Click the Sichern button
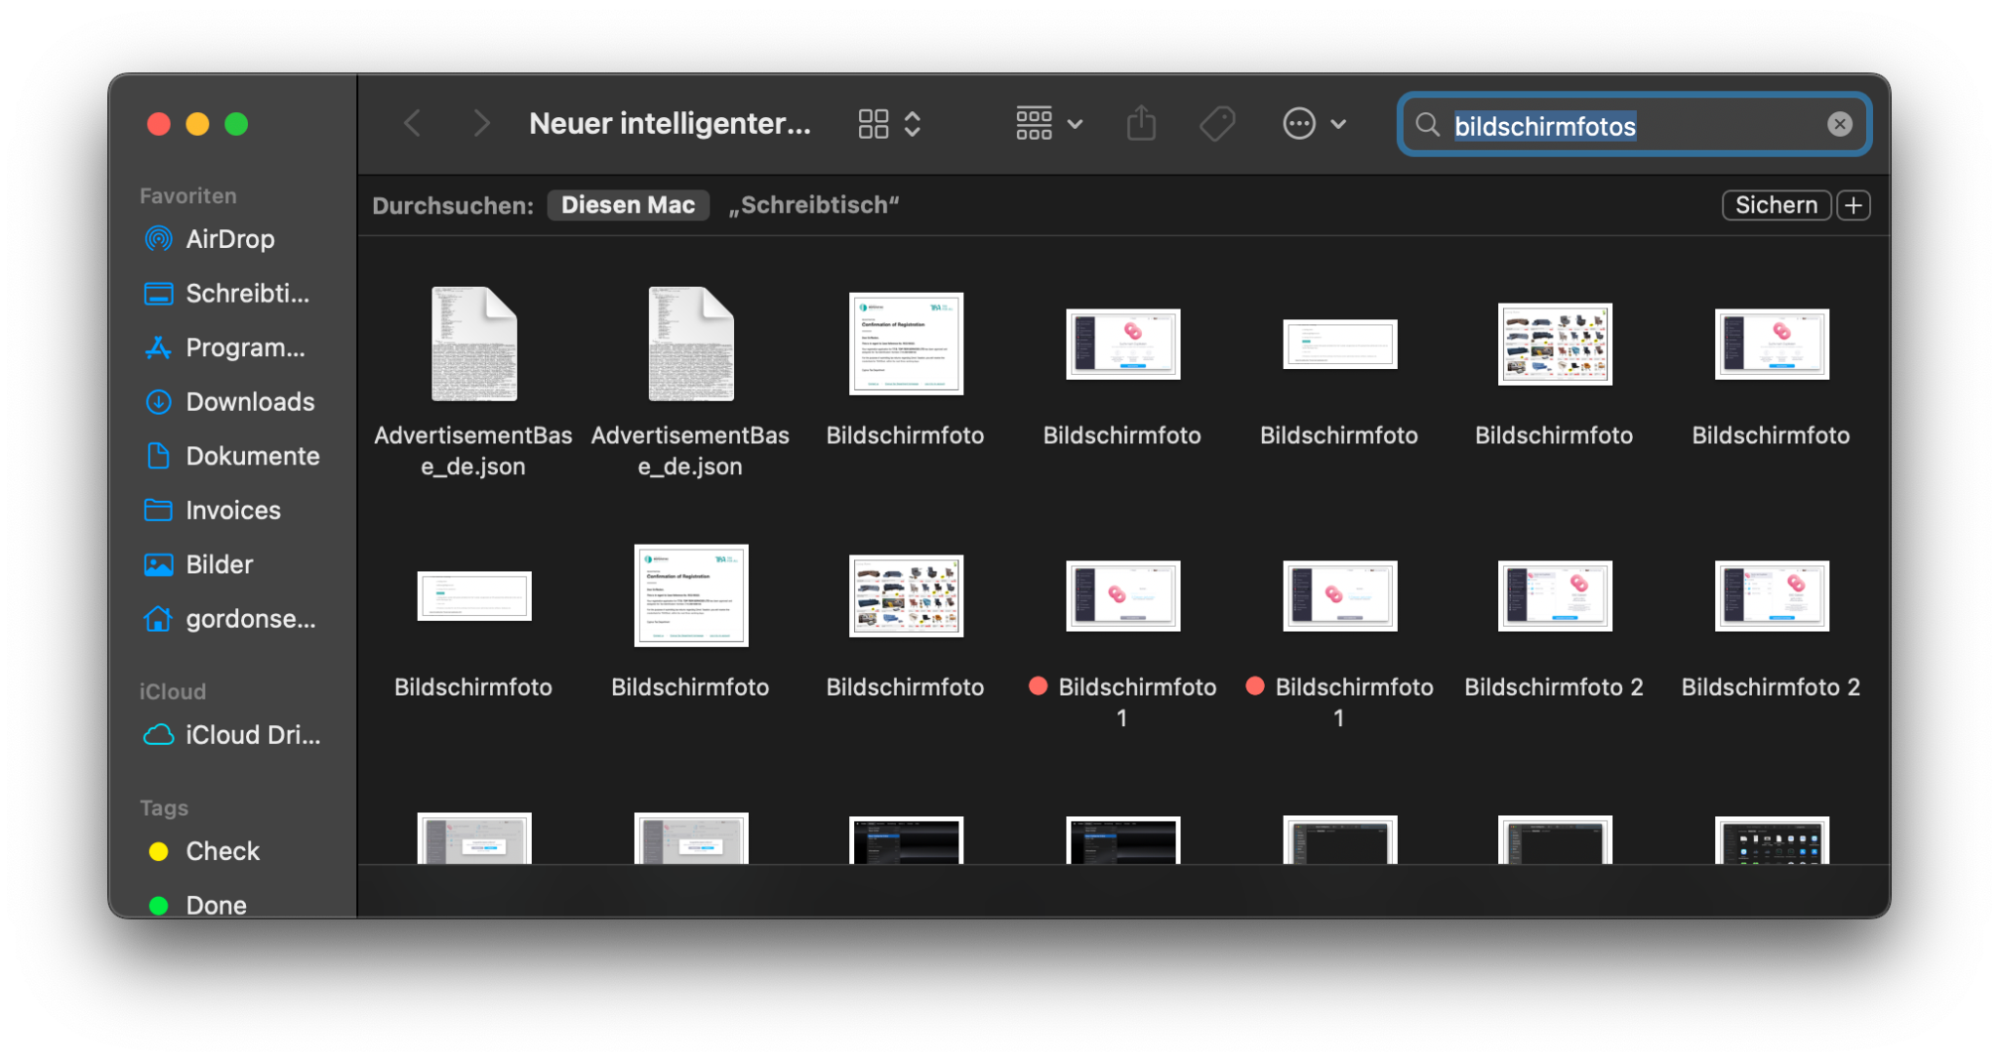The width and height of the screenshot is (1999, 1062). pyautogui.click(x=1775, y=204)
